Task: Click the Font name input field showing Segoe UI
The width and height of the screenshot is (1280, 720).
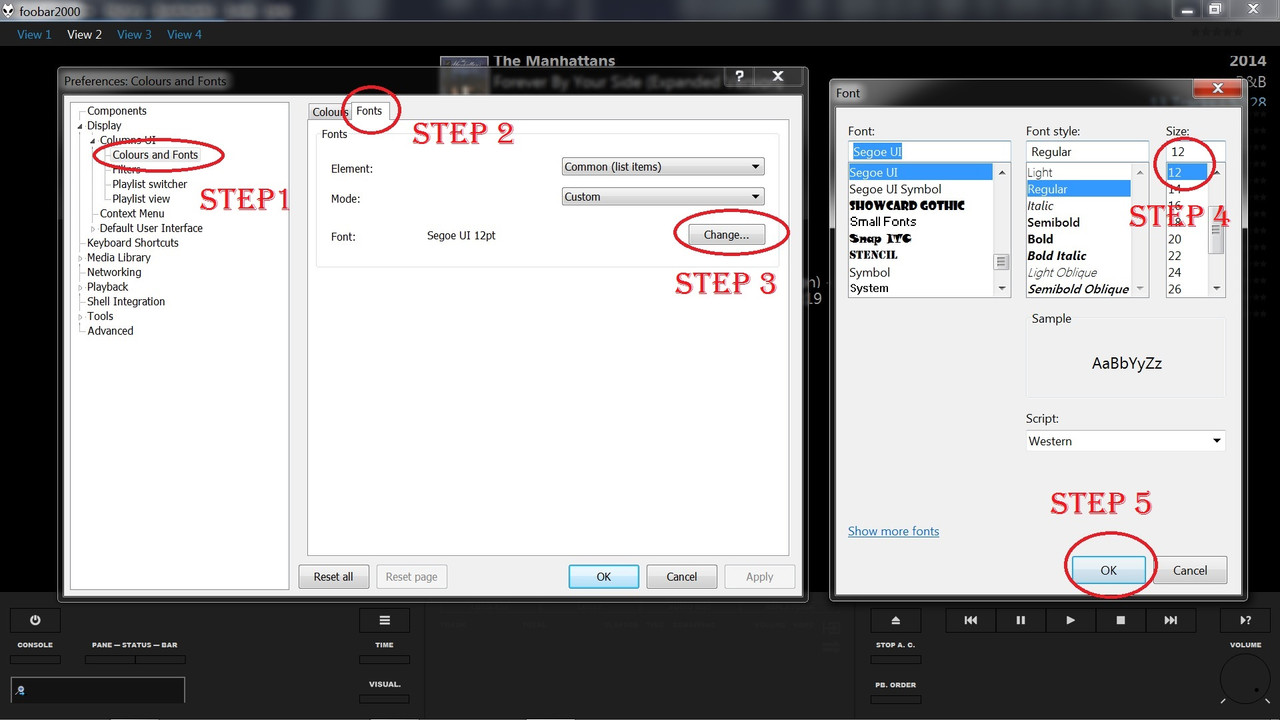Action: (930, 152)
